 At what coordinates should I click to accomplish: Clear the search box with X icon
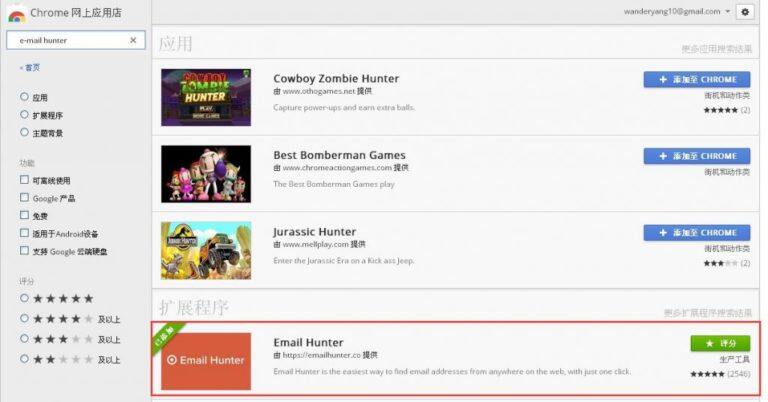(133, 40)
